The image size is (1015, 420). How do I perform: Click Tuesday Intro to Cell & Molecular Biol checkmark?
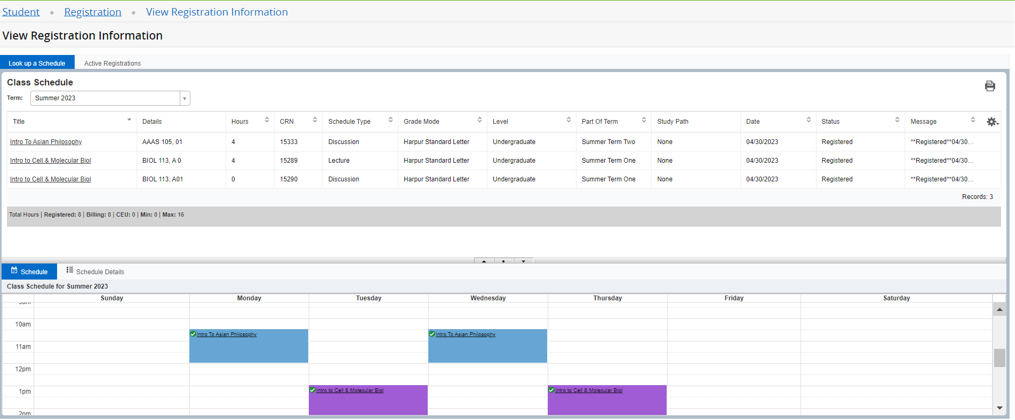point(313,390)
